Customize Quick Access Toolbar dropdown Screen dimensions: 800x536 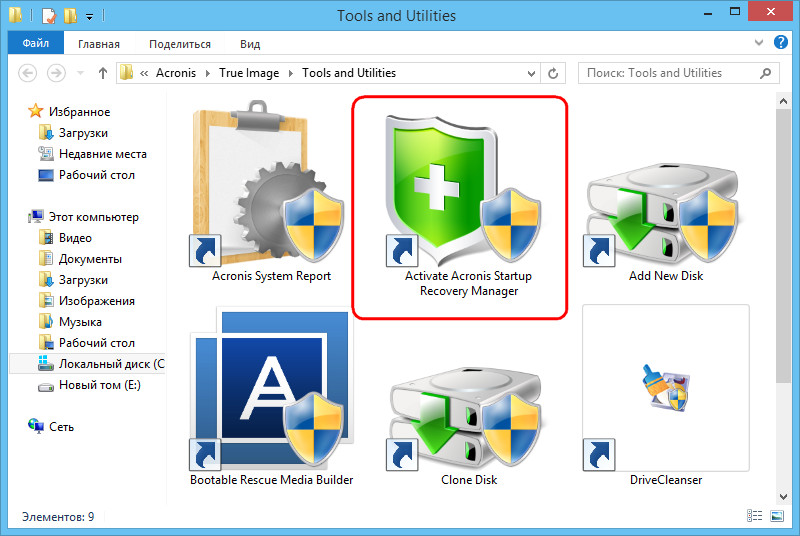(x=89, y=17)
